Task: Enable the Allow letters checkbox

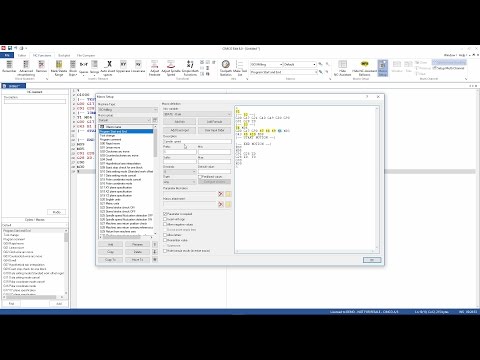Action: [x=165, y=235]
